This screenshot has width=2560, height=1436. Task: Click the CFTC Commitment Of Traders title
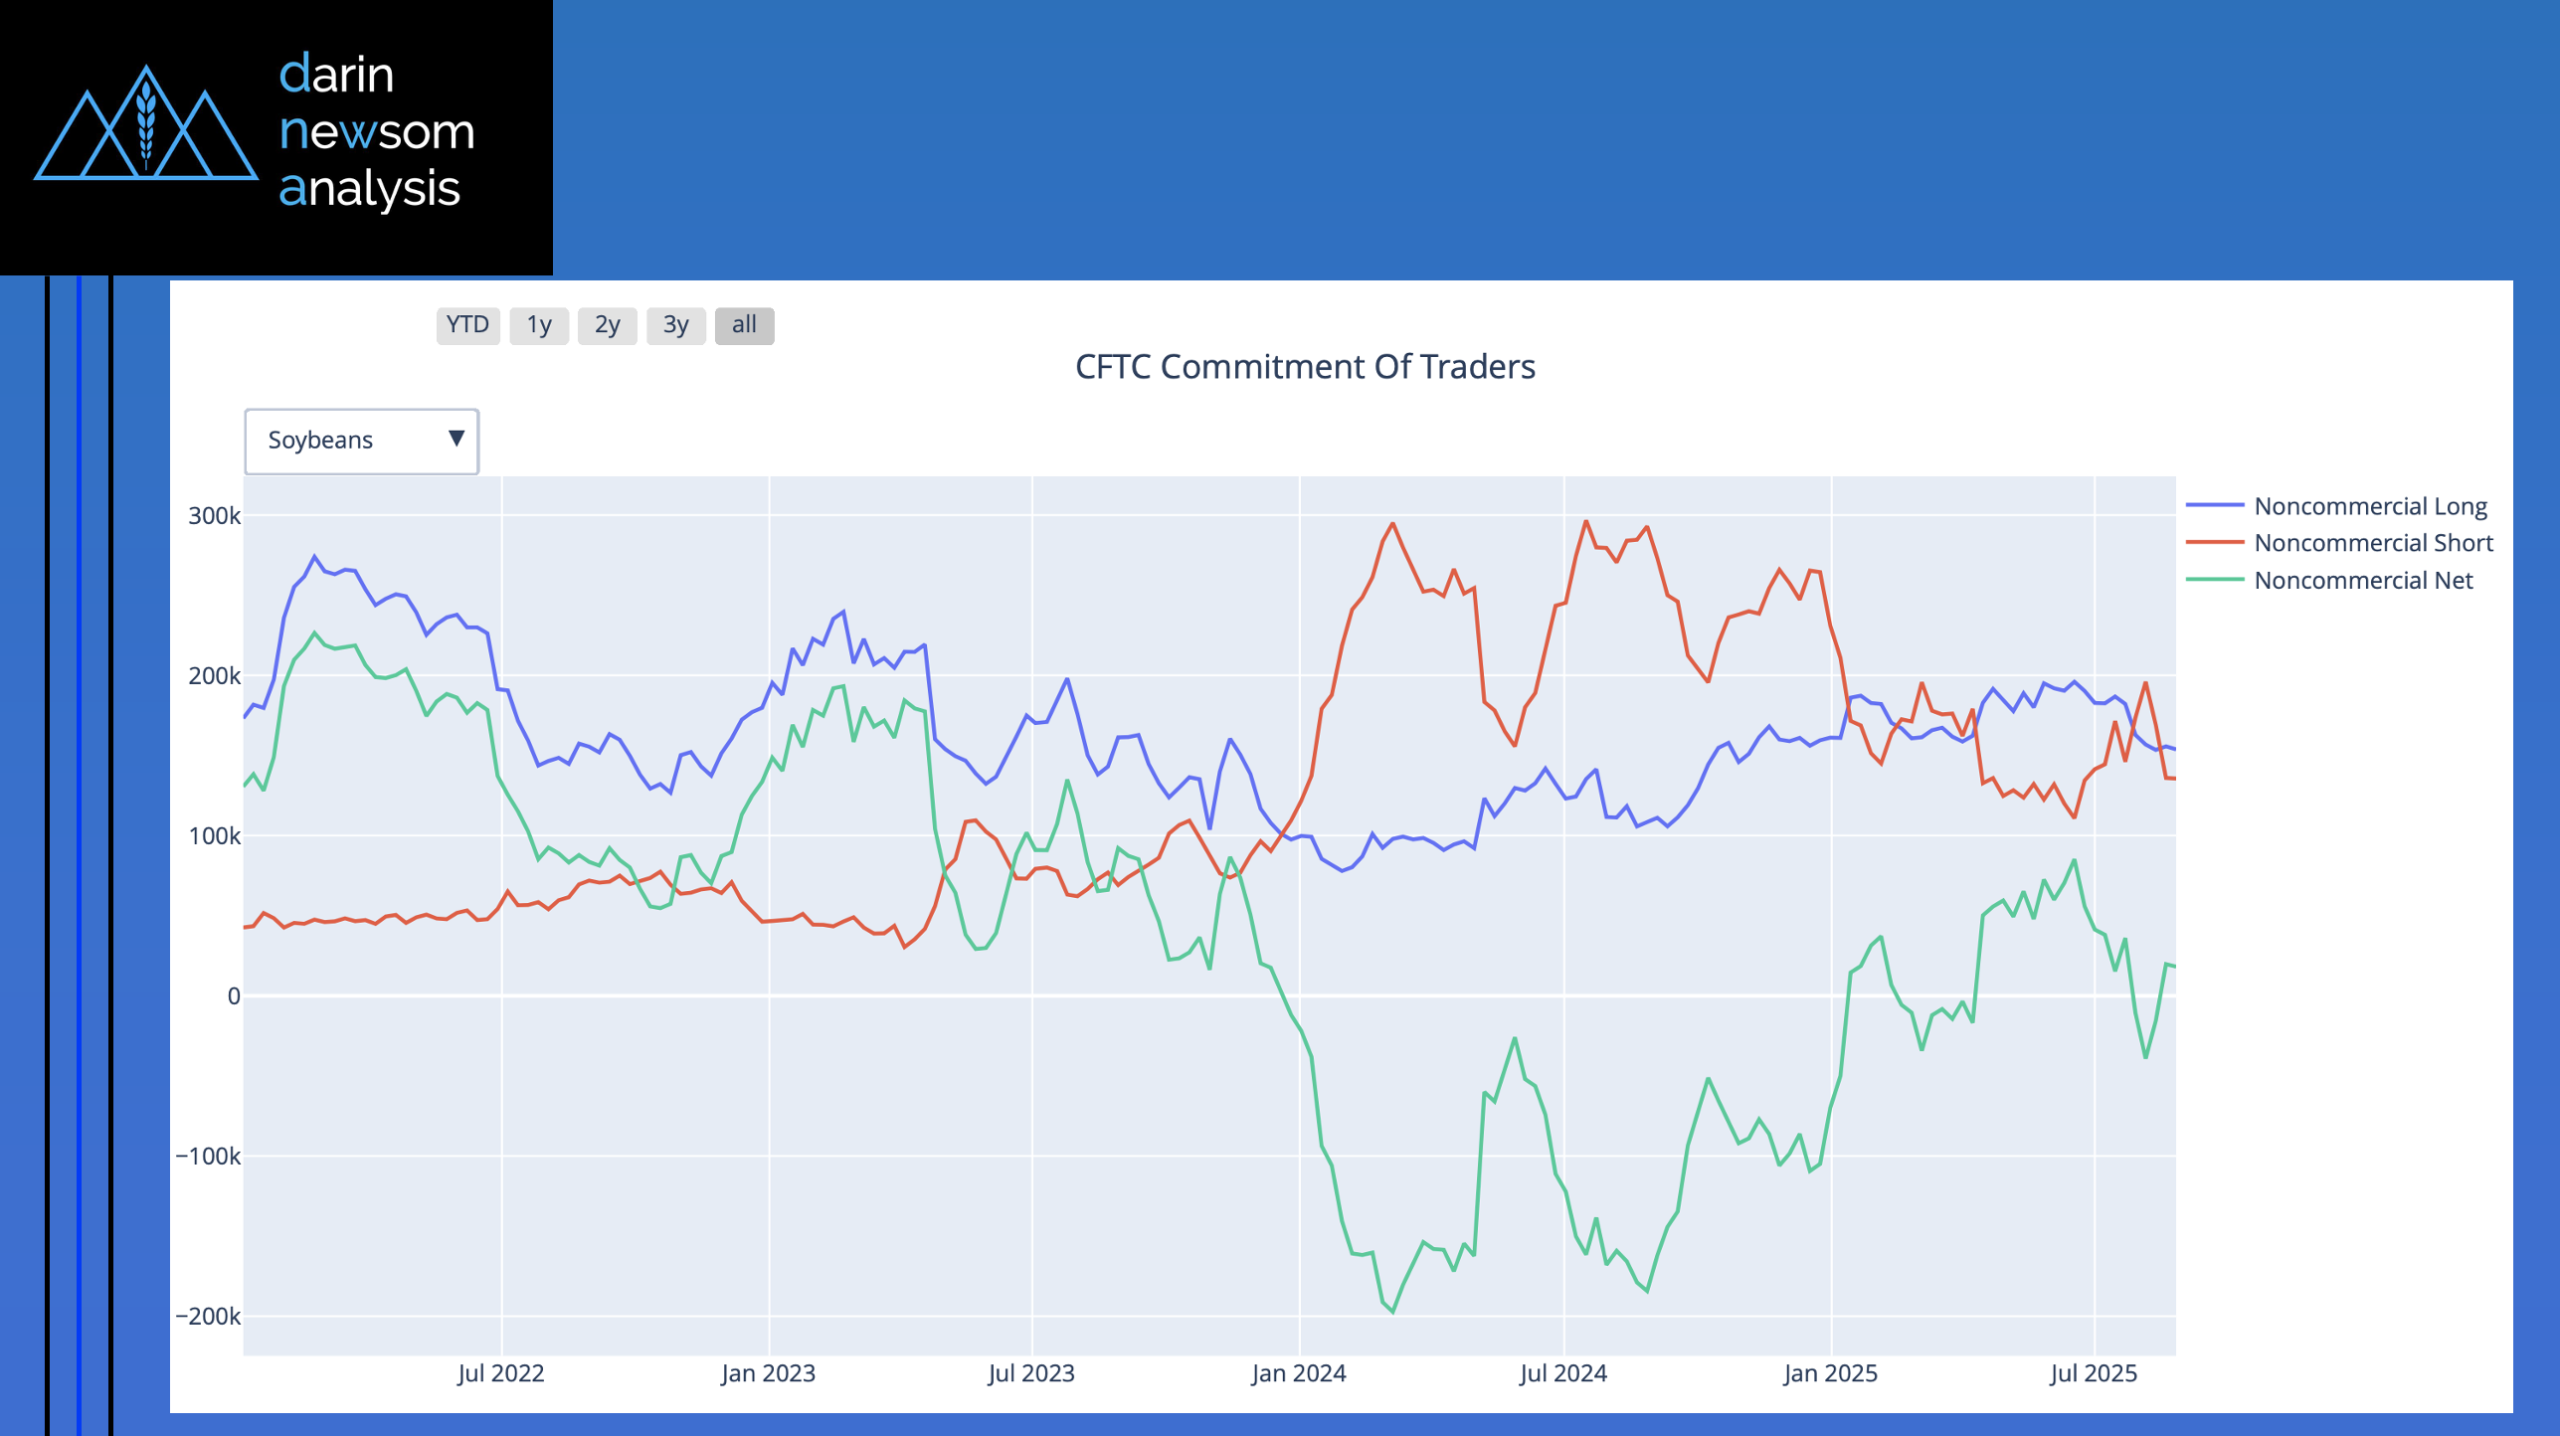coord(1305,367)
